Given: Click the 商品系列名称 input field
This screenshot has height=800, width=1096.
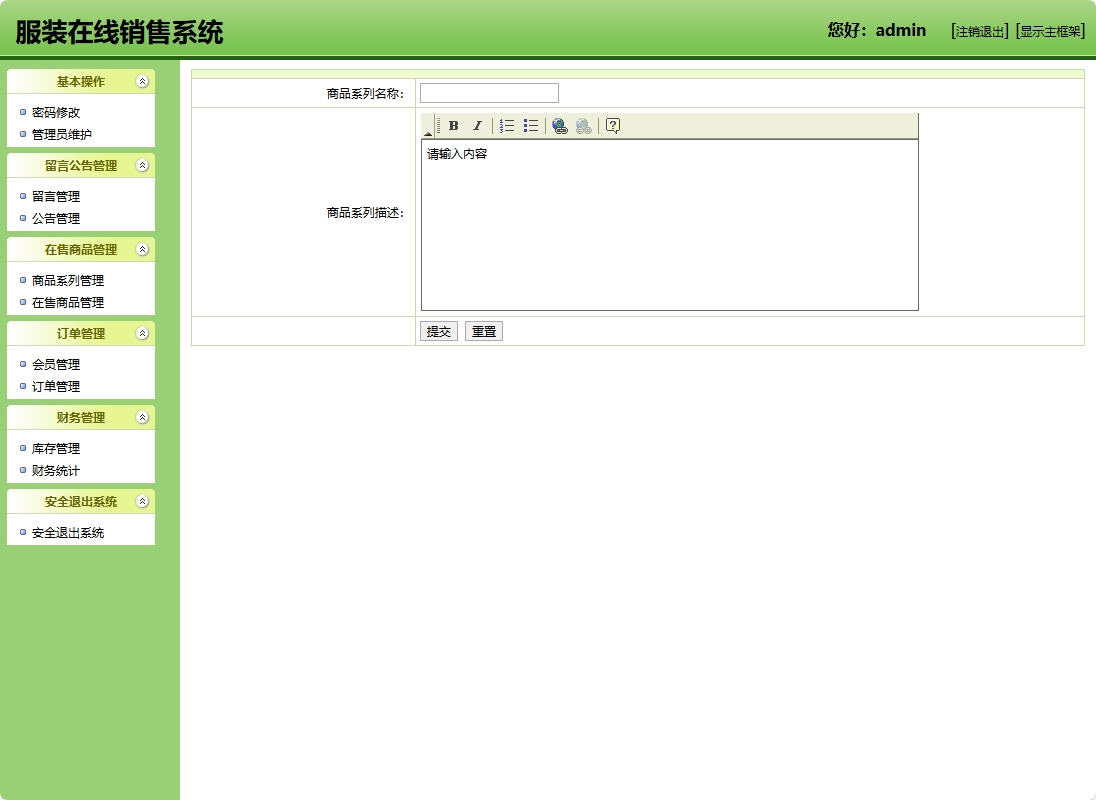Looking at the screenshot, I should [x=489, y=92].
